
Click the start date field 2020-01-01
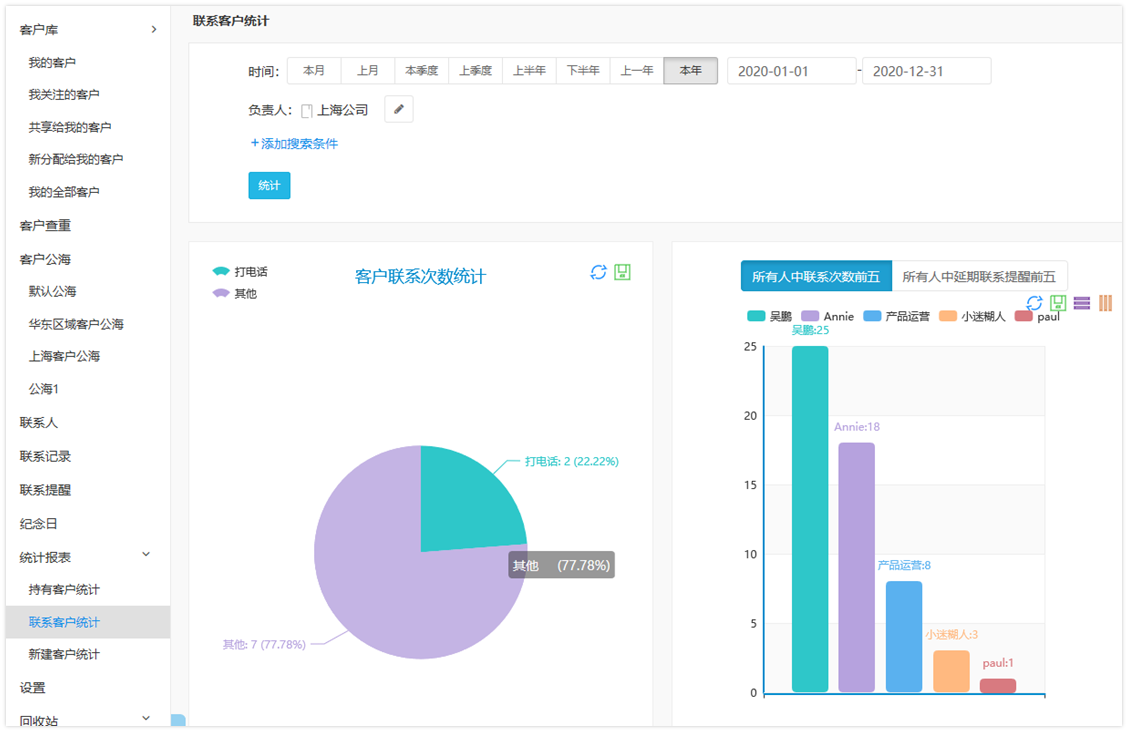(x=791, y=71)
